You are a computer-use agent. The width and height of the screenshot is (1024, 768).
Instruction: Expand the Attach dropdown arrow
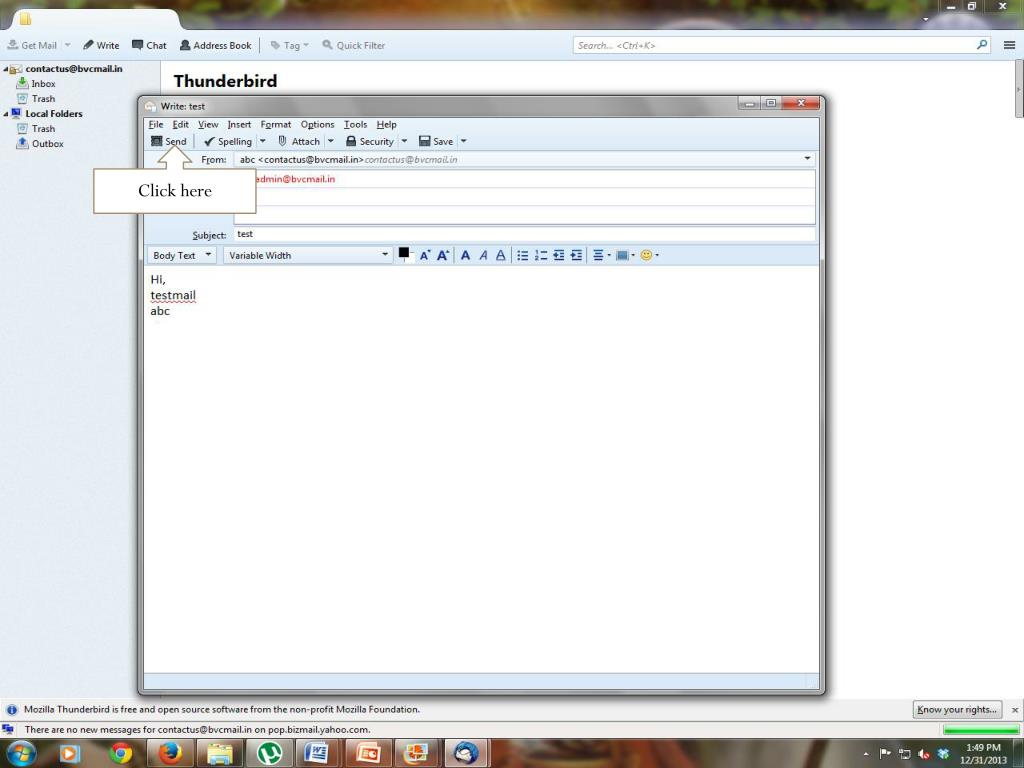tap(330, 141)
